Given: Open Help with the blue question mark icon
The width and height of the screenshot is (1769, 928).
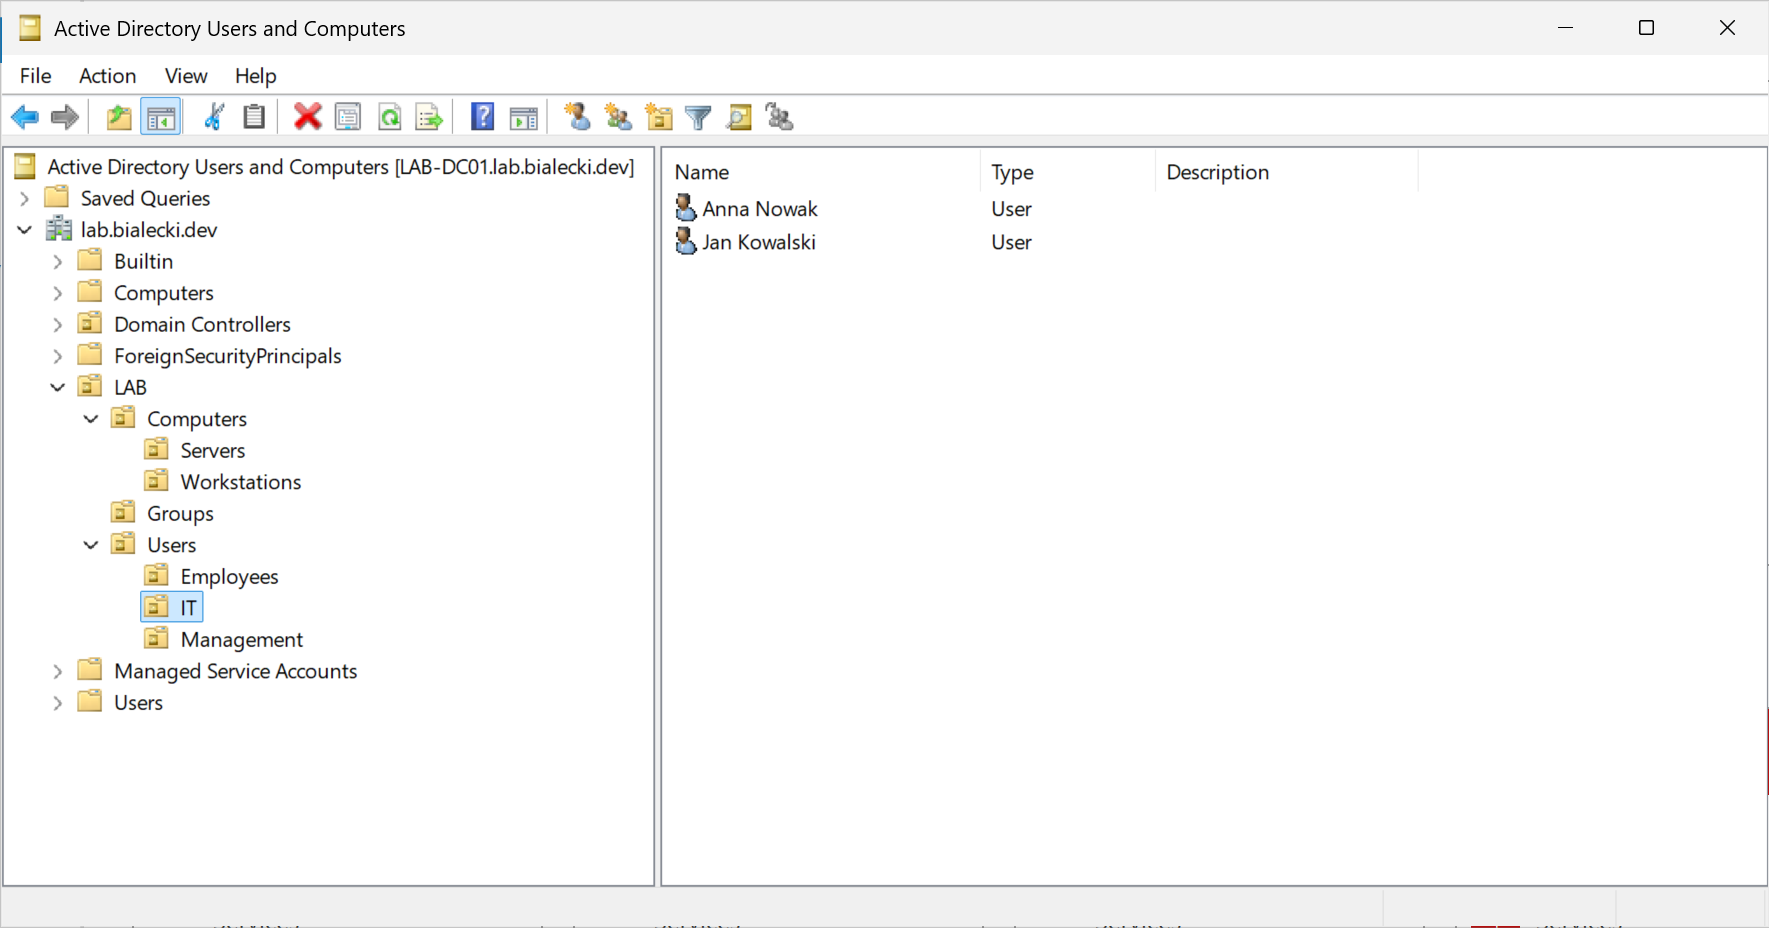Looking at the screenshot, I should (482, 117).
